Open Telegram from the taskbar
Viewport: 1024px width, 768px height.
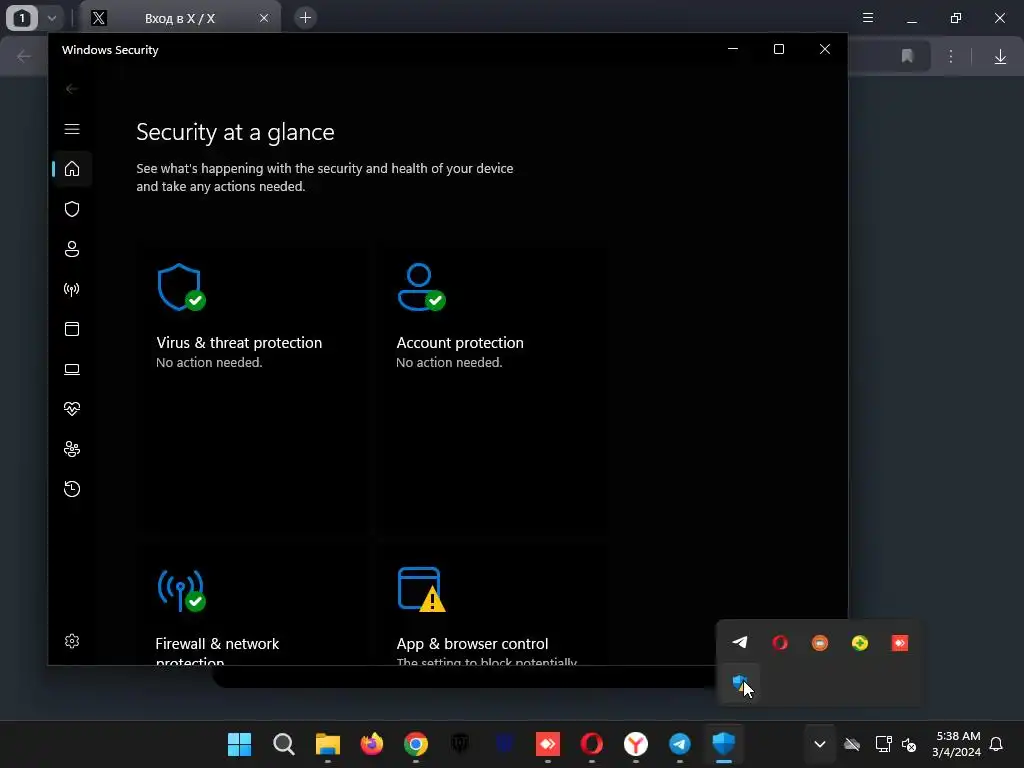click(x=680, y=744)
